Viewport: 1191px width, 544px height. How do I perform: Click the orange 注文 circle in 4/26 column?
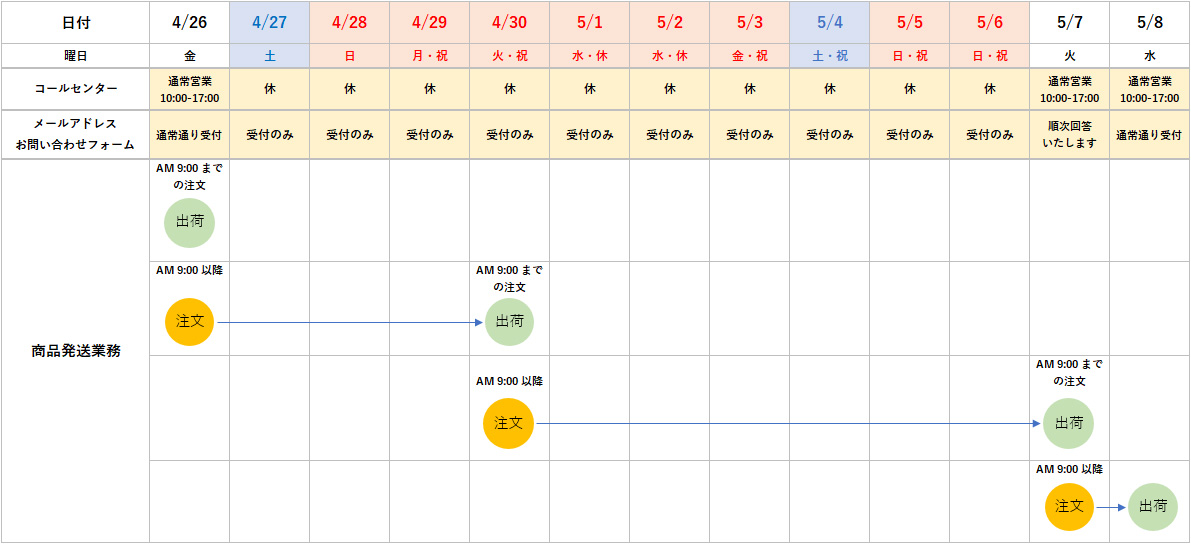pos(189,322)
